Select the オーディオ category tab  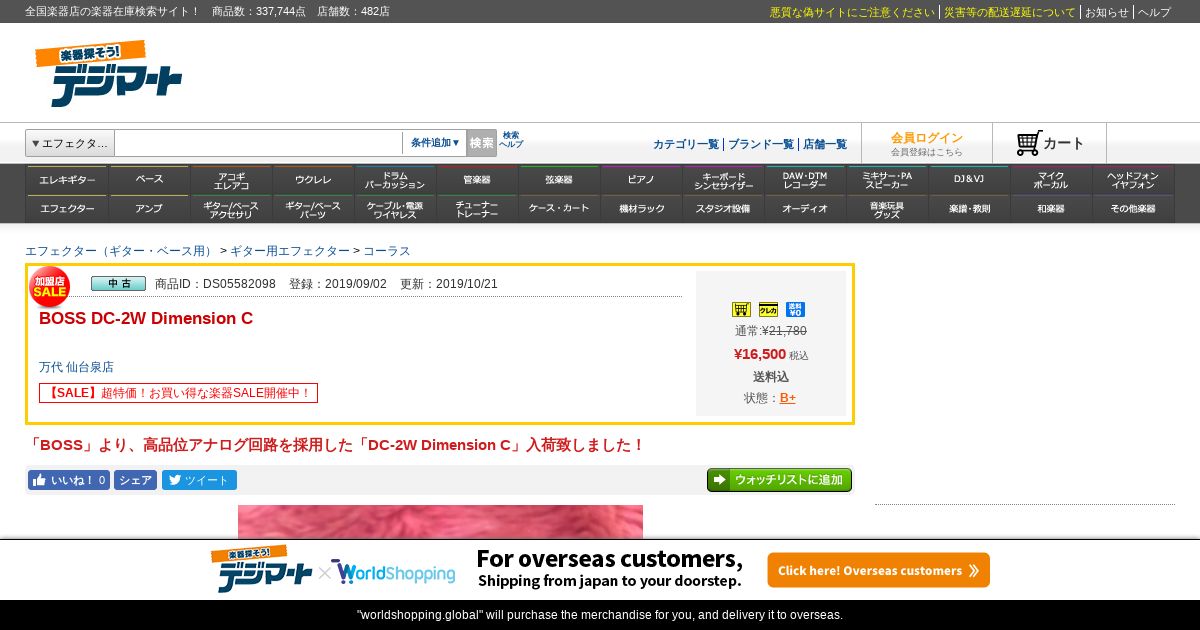point(805,209)
